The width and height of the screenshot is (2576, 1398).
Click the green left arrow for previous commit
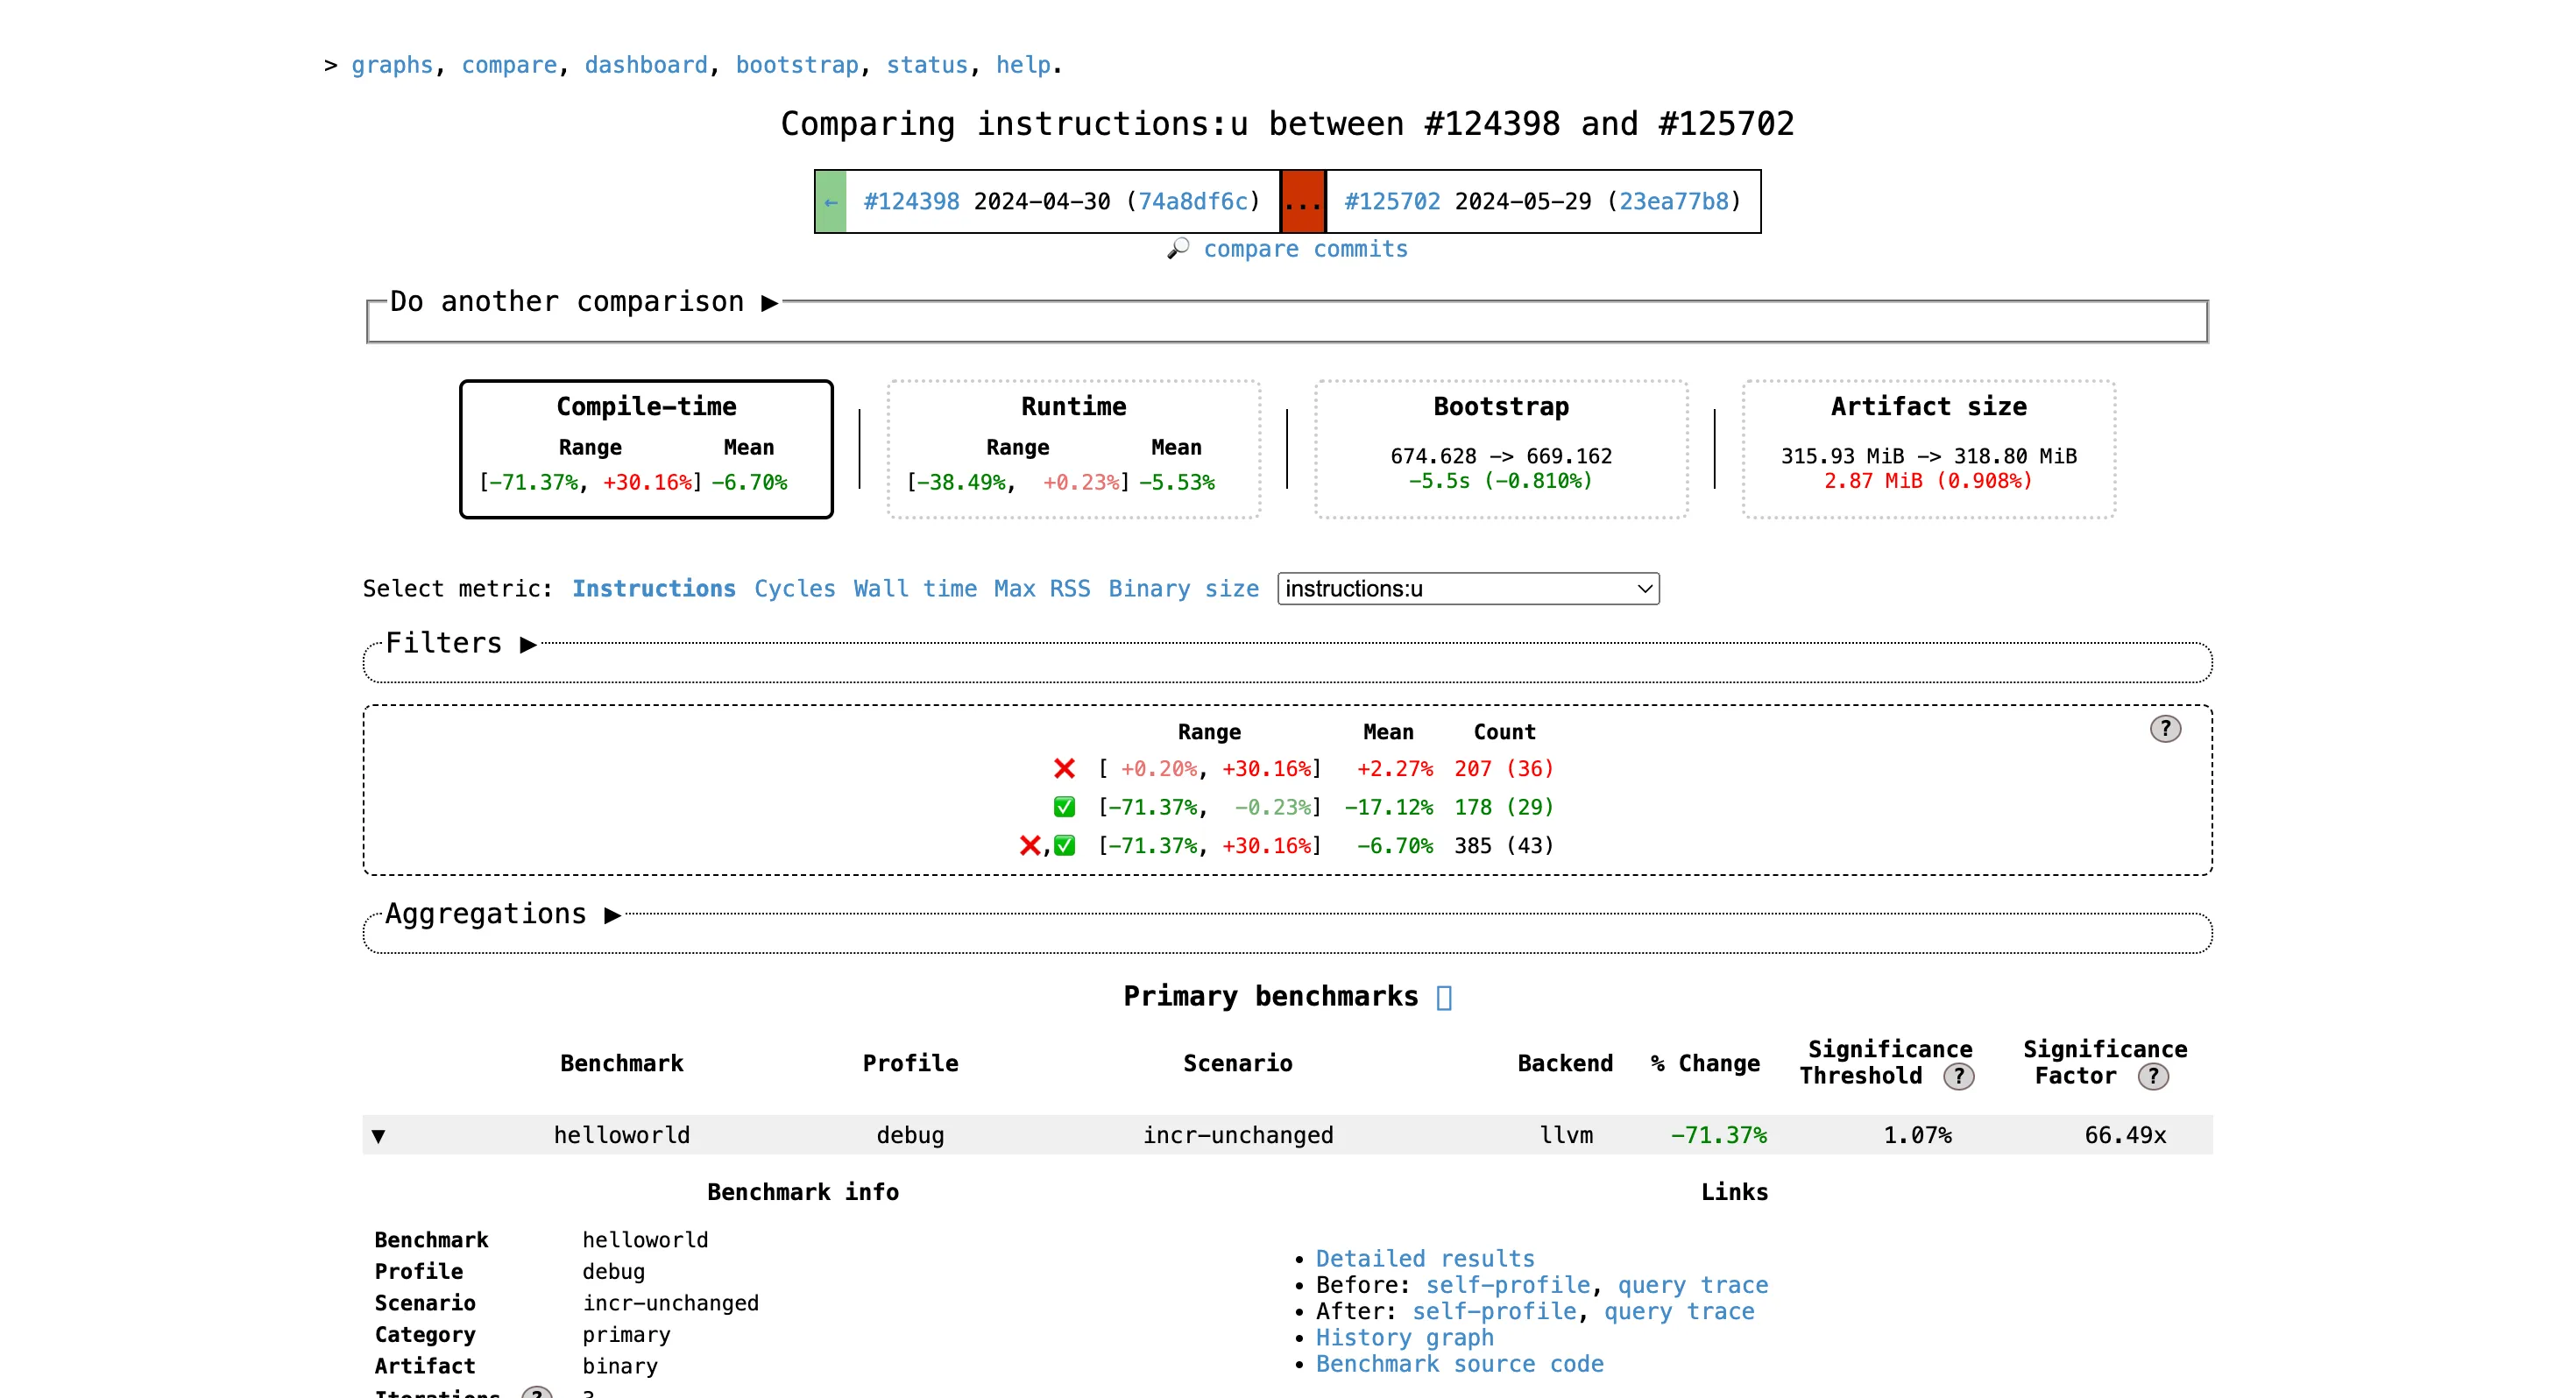831,202
